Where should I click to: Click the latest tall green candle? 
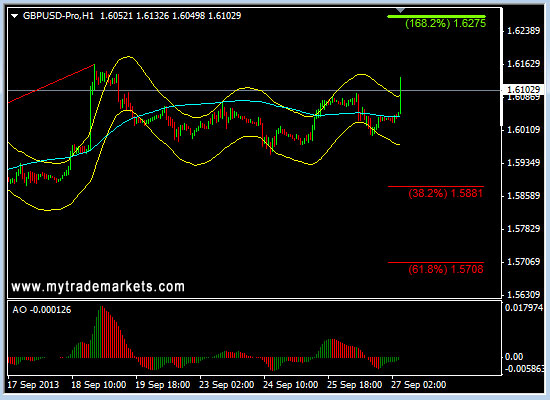[401, 95]
